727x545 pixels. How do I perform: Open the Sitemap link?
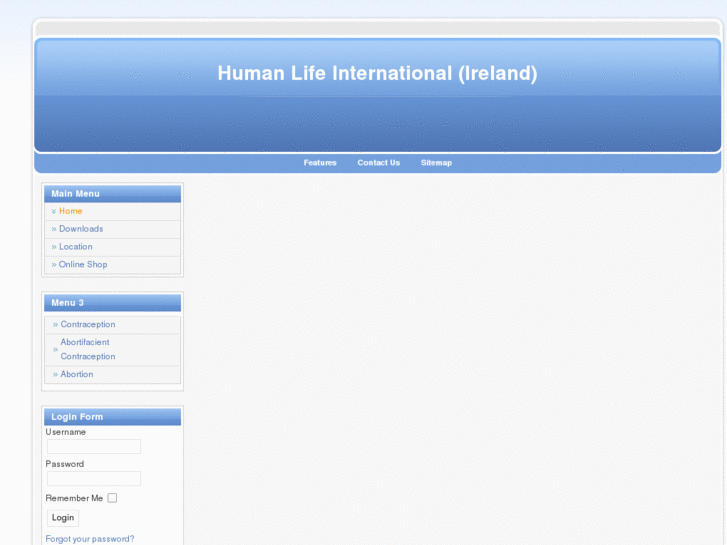[436, 163]
